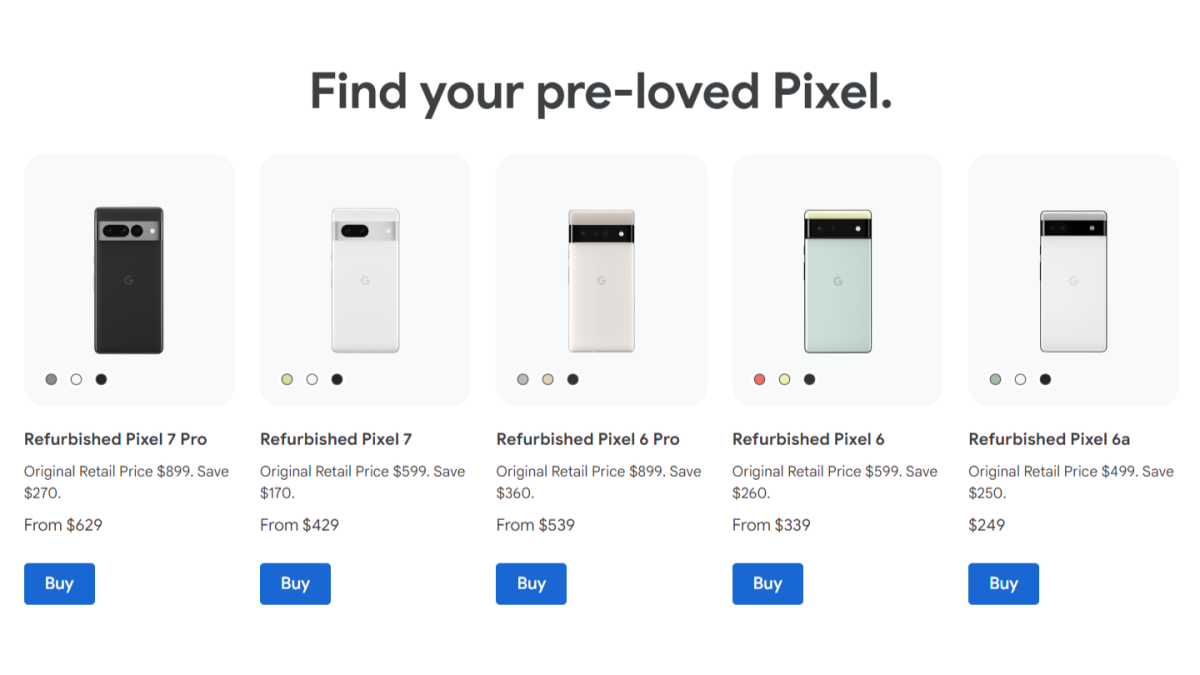Click Buy for the Refurbished Pixel 7
The image size is (1200, 675).
coord(295,583)
